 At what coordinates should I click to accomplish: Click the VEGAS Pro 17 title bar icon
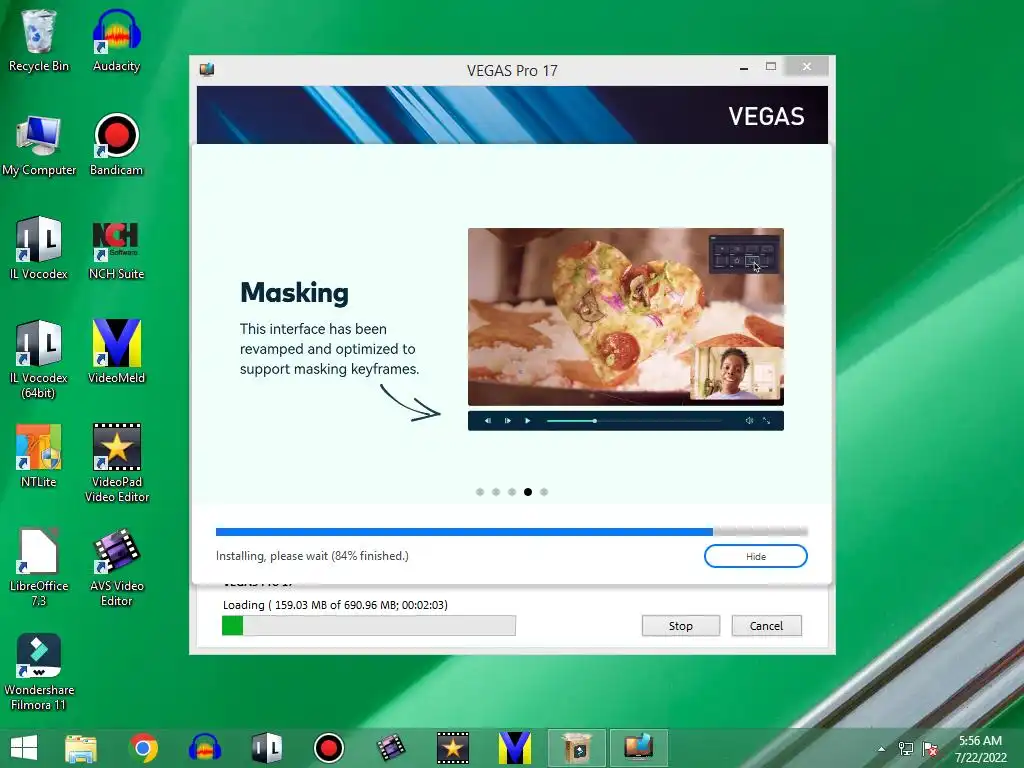click(x=207, y=69)
